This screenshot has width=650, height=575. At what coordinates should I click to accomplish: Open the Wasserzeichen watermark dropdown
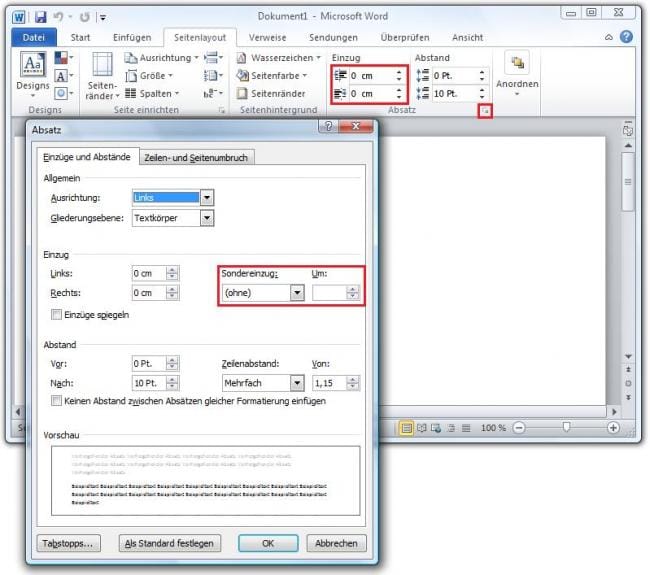279,58
